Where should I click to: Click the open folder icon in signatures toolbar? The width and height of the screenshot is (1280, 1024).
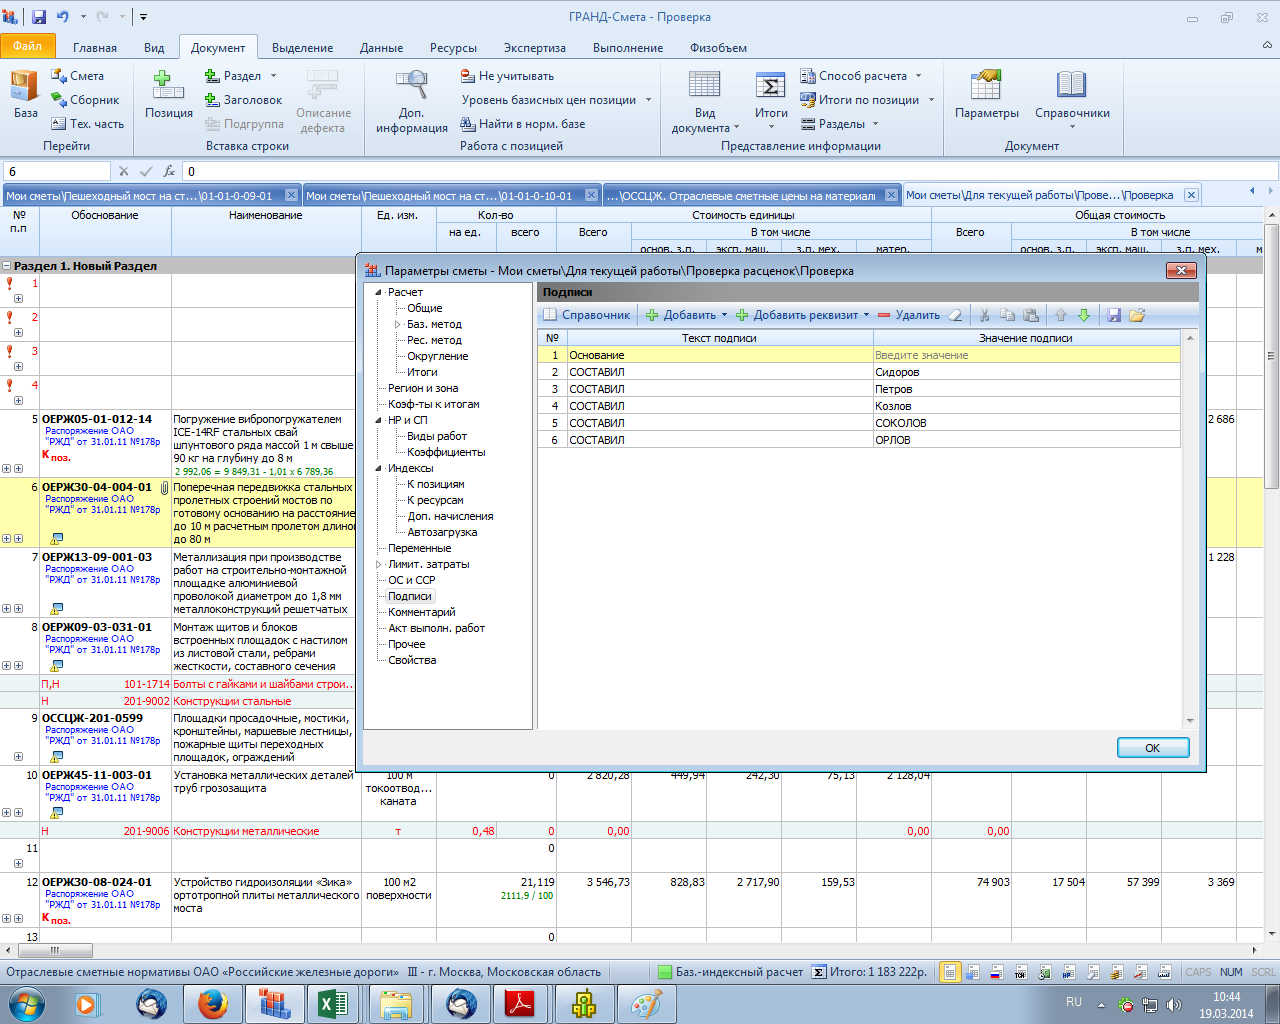(1137, 315)
